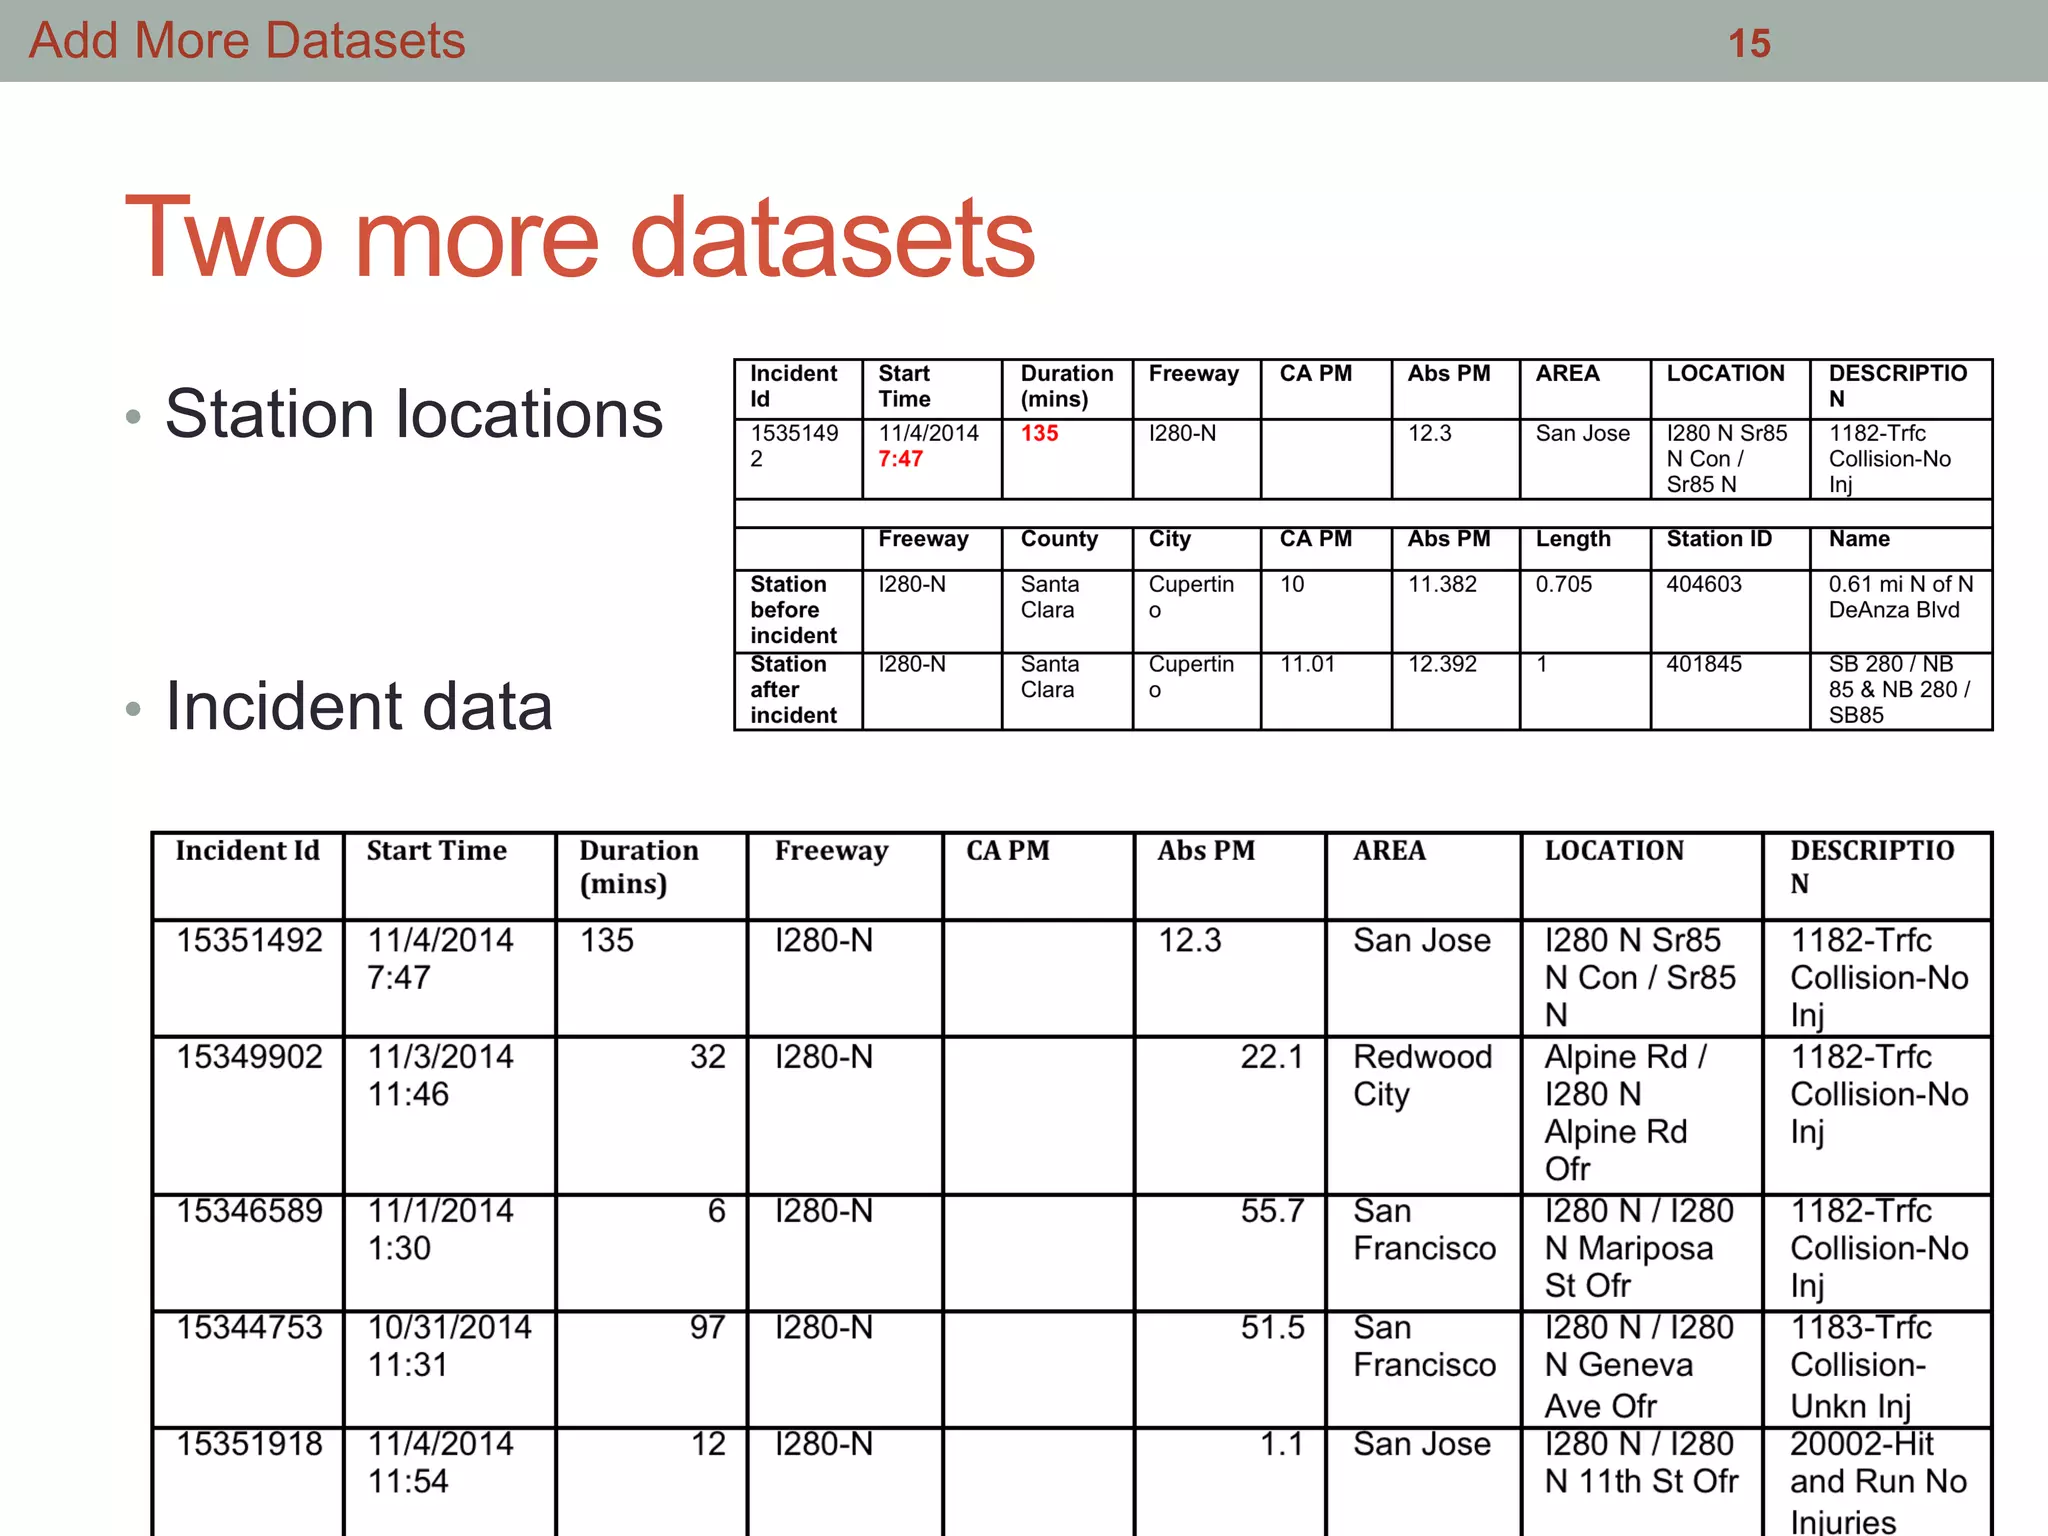This screenshot has height=1536, width=2048.
Task: Click Abs PM value 55.7
Action: (1272, 1211)
